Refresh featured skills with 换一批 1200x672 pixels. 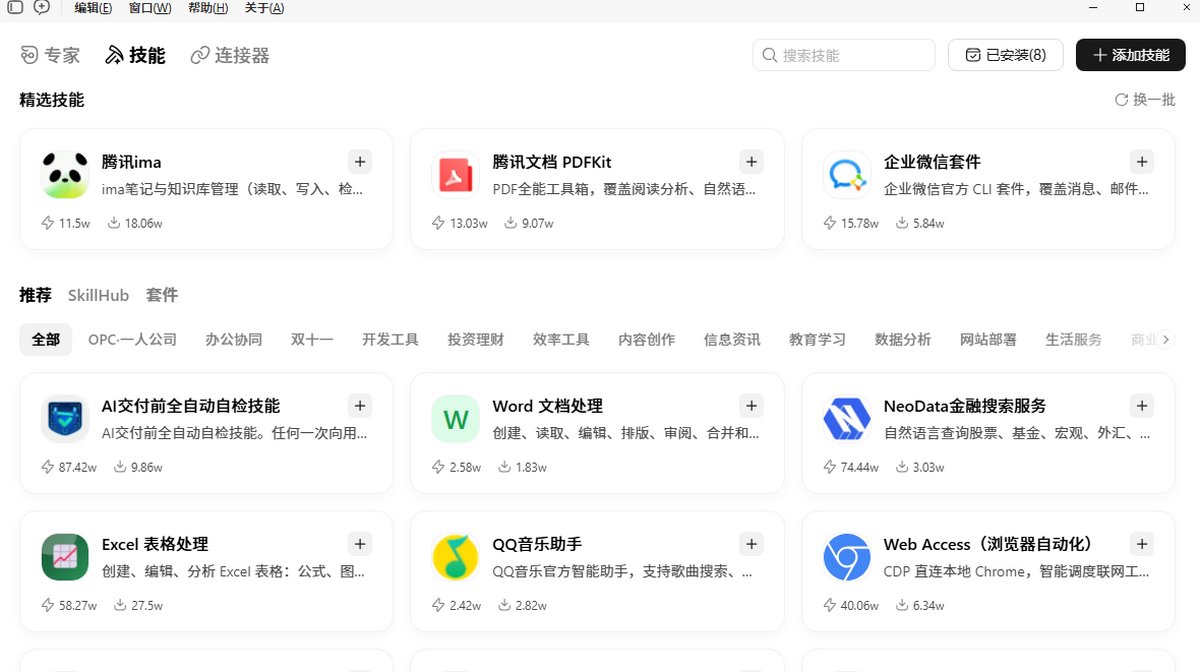(x=1145, y=100)
